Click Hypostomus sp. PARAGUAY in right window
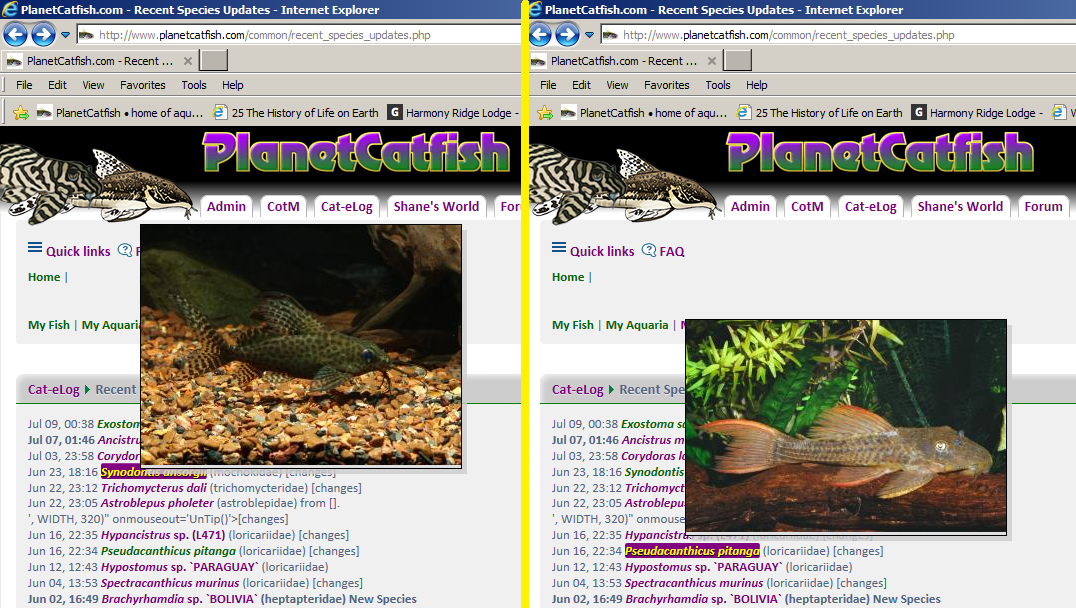The image size is (1076, 608). 703,568
